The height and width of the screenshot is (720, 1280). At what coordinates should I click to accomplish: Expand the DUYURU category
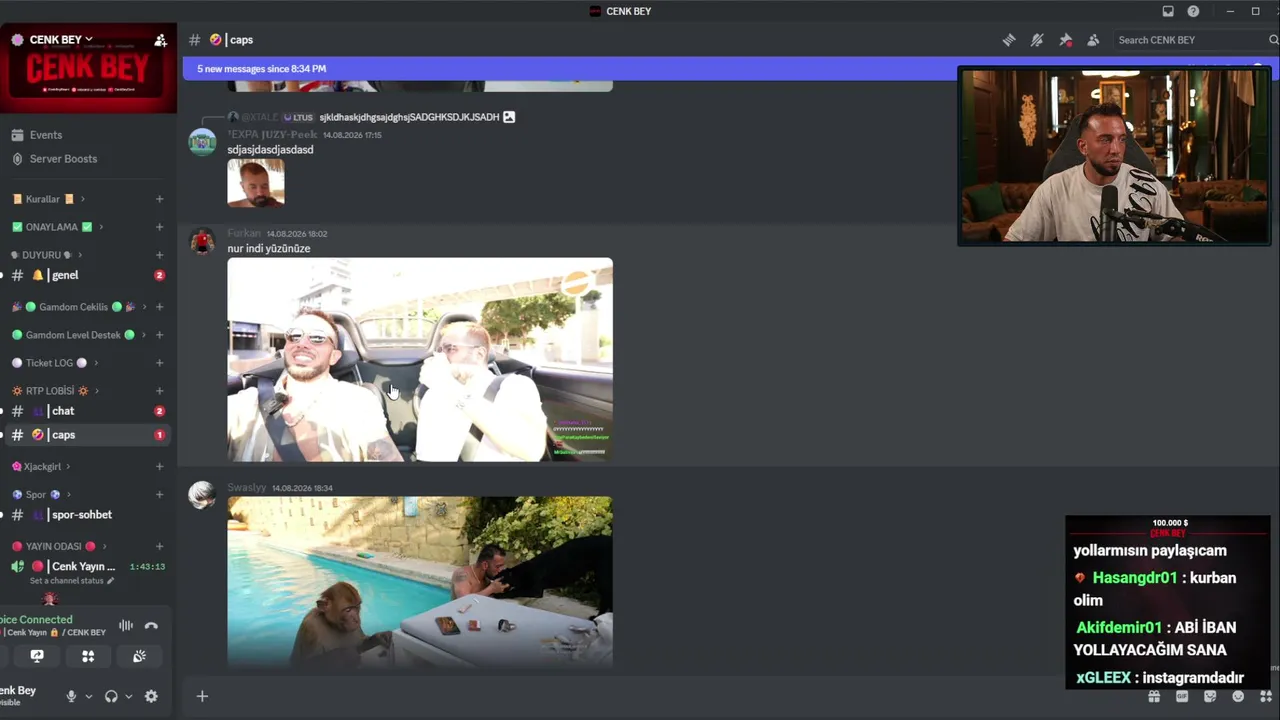(x=47, y=255)
